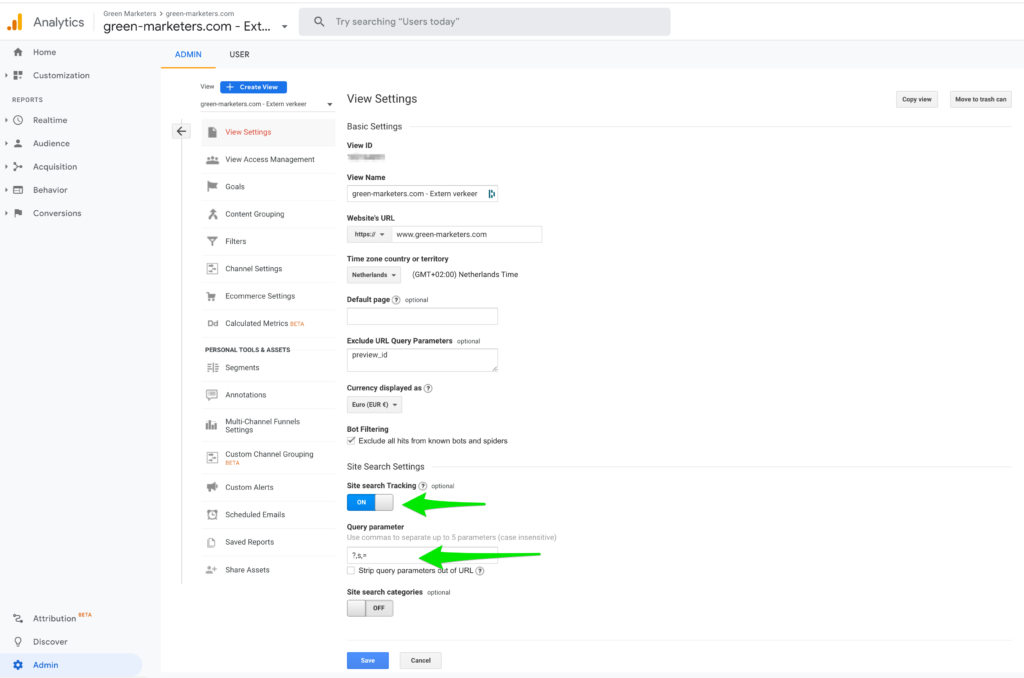Screen dimensions: 1024x678
Task: Click the Save button
Action: (367, 660)
